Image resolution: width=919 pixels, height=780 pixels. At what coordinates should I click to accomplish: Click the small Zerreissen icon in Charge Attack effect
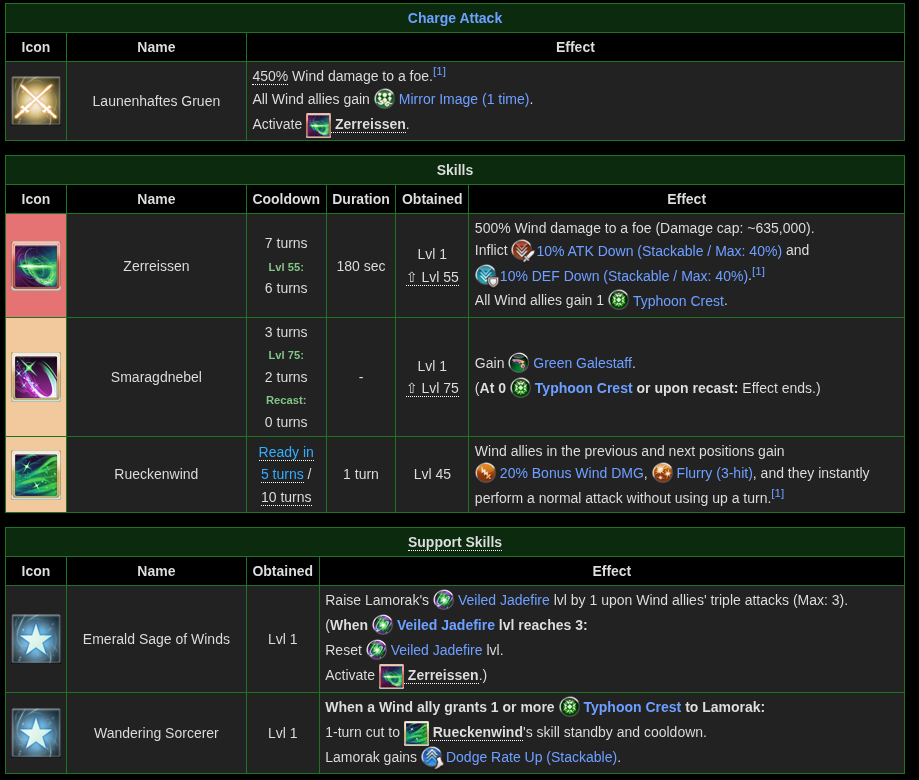tap(318, 125)
